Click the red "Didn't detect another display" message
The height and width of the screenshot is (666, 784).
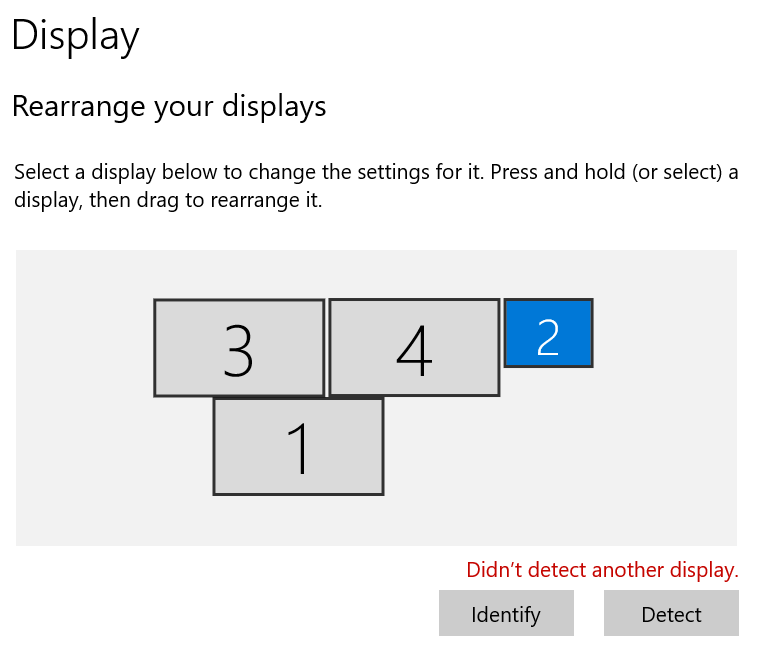602,570
